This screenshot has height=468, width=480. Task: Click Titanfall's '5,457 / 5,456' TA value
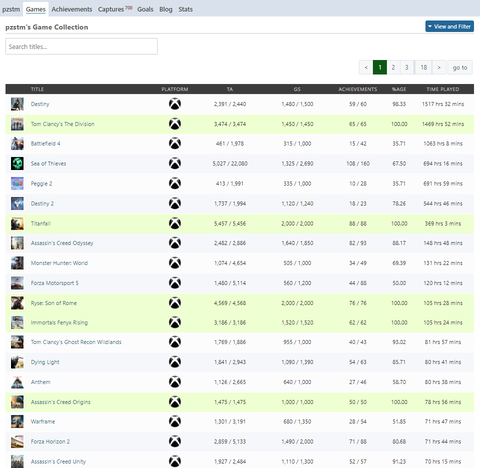pos(230,223)
